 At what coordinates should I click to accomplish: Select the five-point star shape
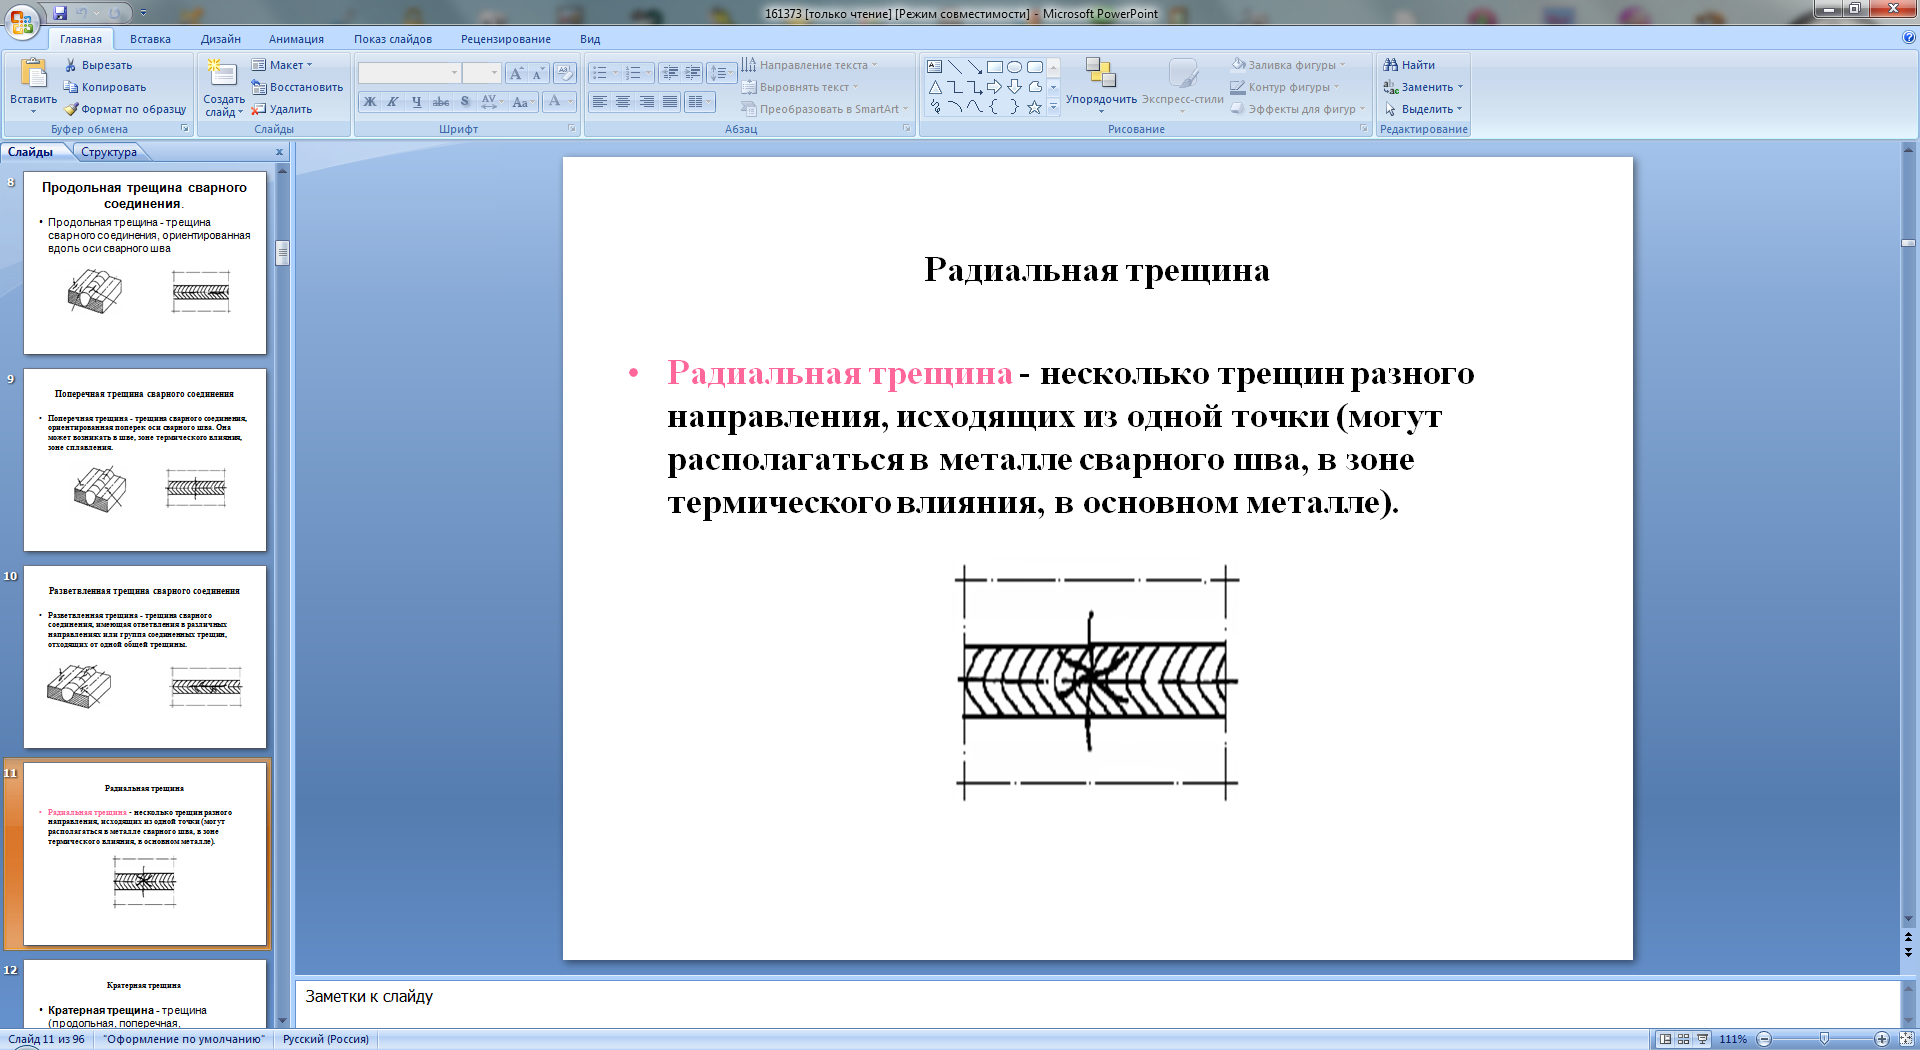click(x=1034, y=107)
